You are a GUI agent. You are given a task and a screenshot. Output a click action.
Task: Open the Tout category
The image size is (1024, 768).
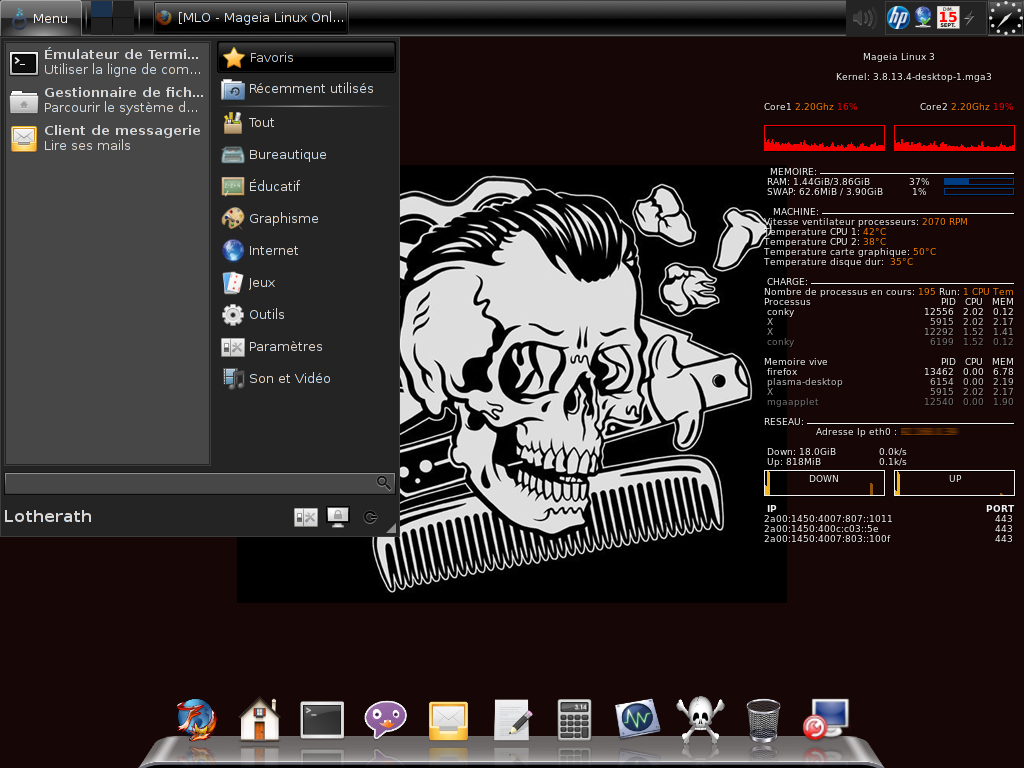(306, 123)
